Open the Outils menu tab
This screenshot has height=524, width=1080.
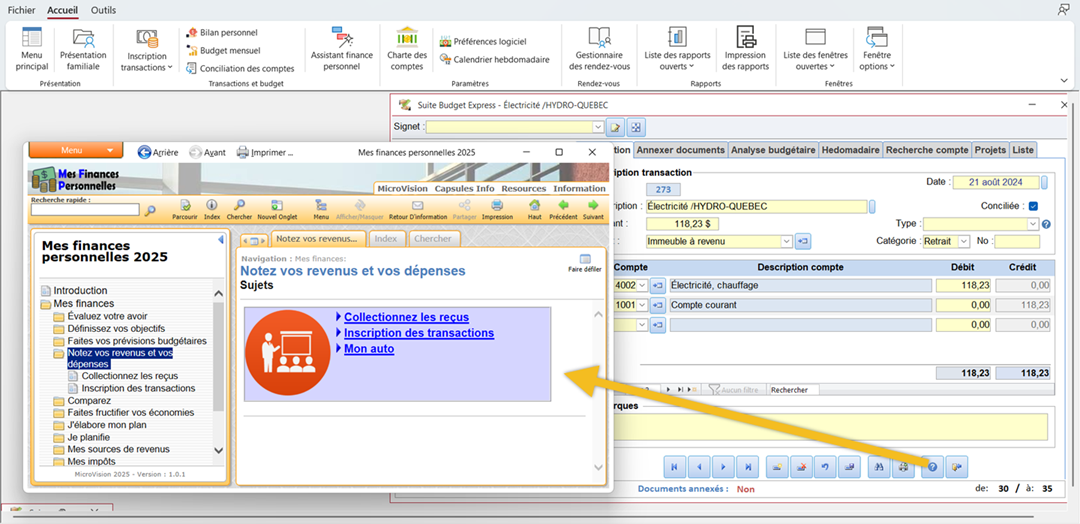(103, 10)
